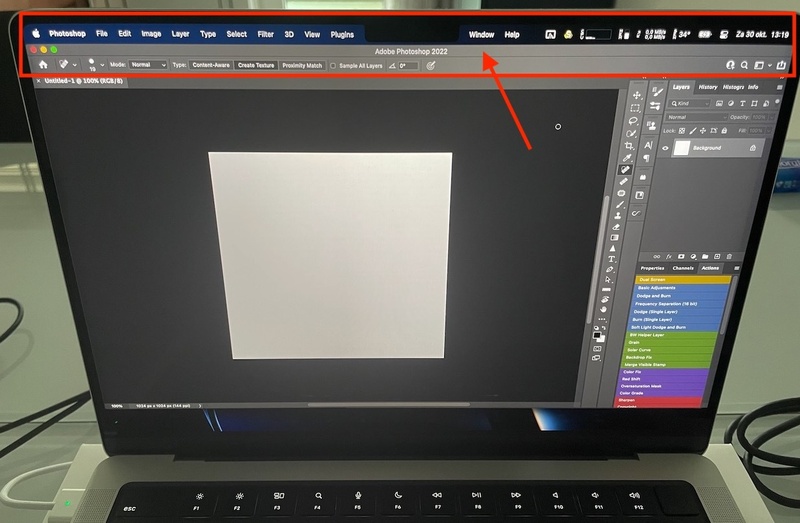Image resolution: width=800 pixels, height=523 pixels.
Task: Select the Clone Stamp tool
Action: 618,215
